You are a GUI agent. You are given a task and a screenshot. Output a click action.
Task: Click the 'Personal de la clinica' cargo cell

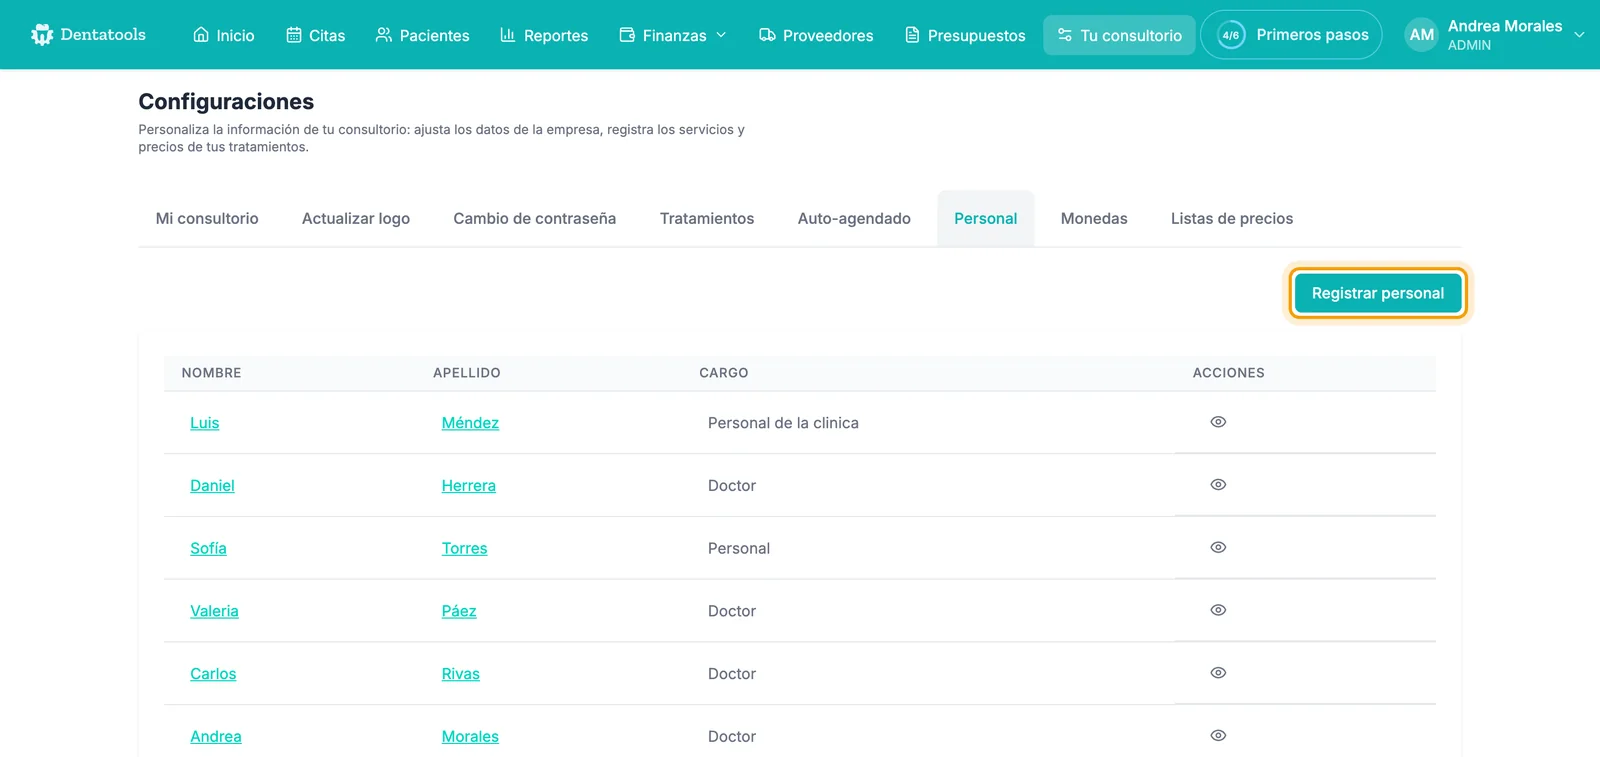click(783, 423)
